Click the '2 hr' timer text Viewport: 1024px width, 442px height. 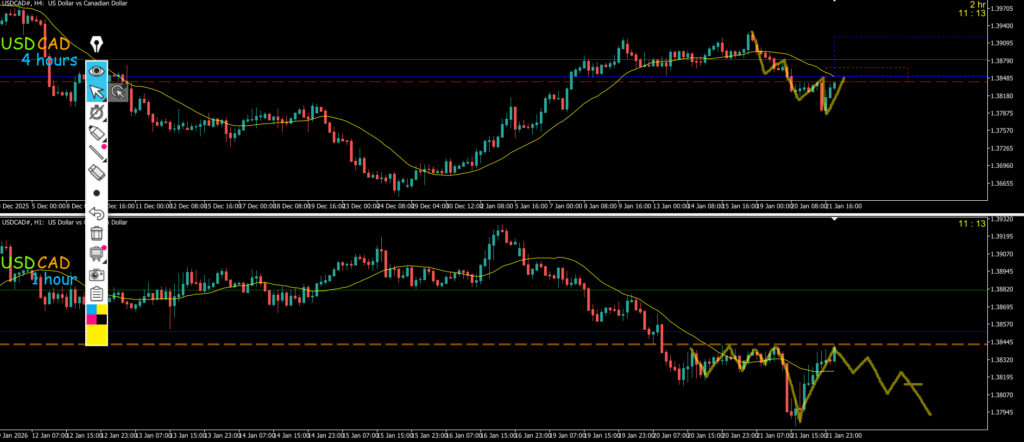tap(978, 4)
